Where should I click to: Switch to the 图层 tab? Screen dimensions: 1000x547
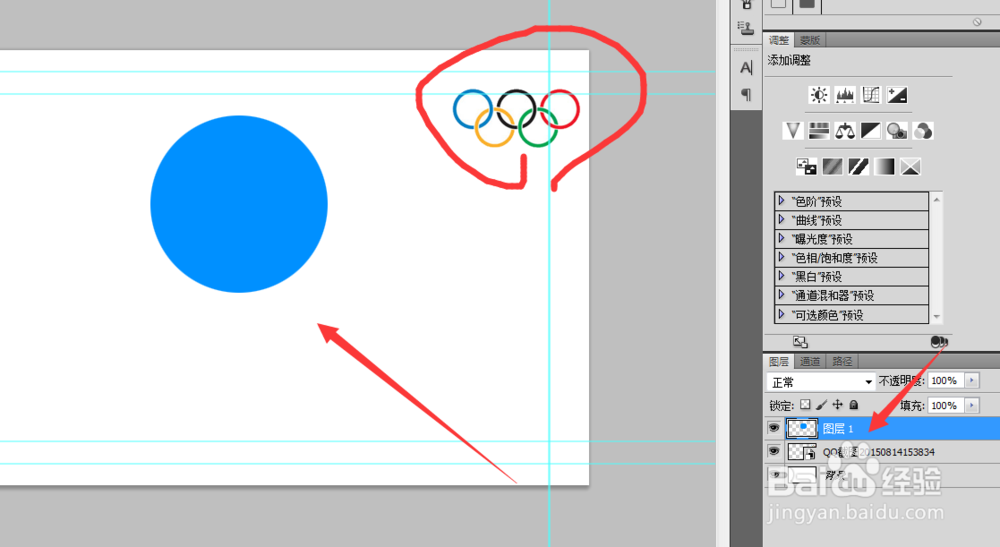pyautogui.click(x=779, y=361)
